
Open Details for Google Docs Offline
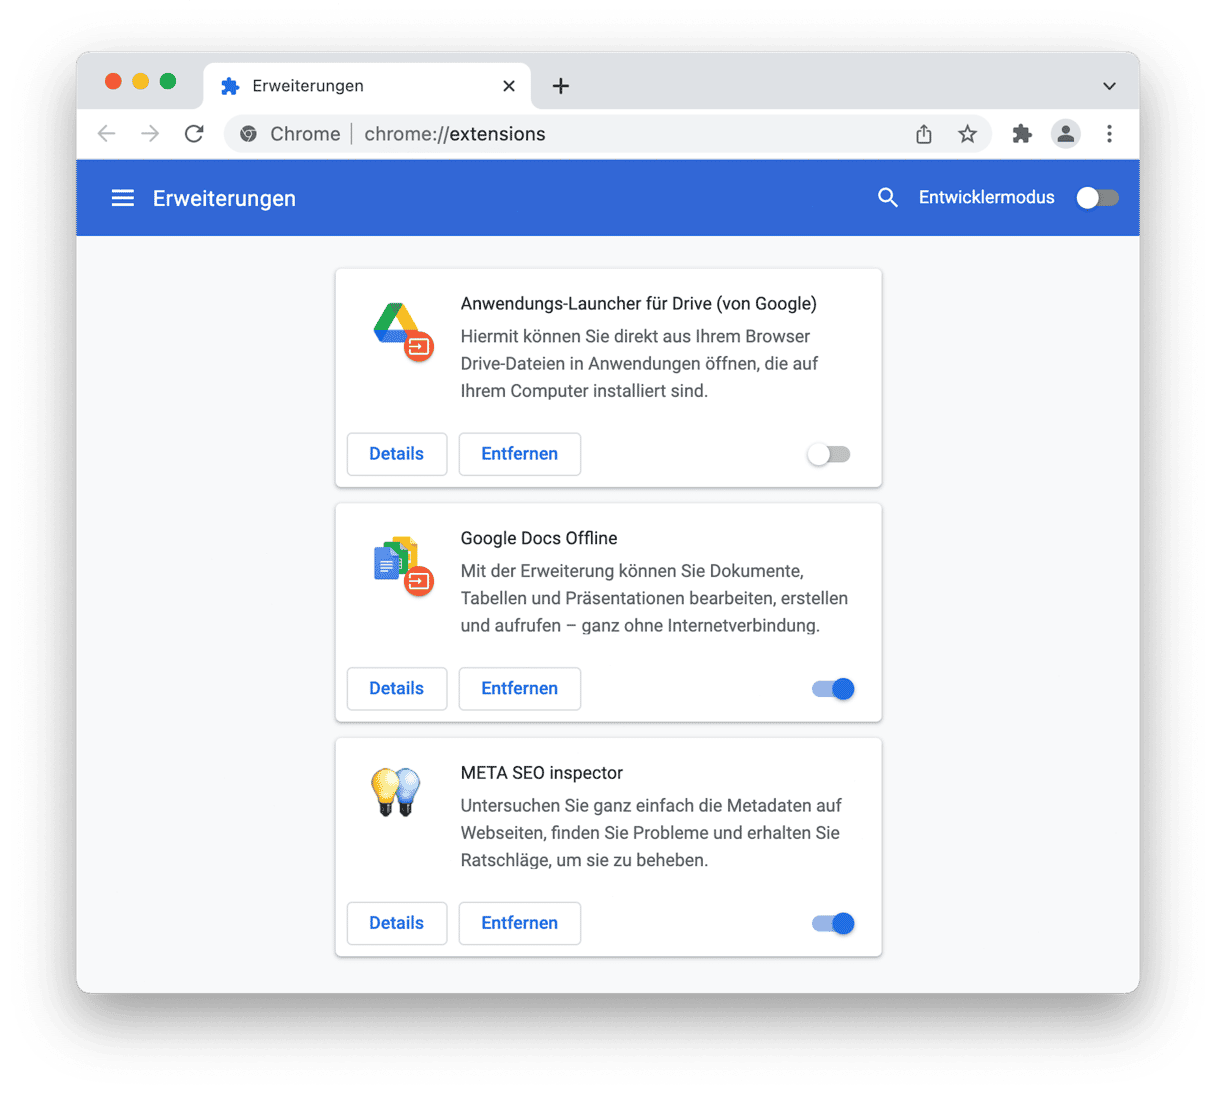(397, 689)
